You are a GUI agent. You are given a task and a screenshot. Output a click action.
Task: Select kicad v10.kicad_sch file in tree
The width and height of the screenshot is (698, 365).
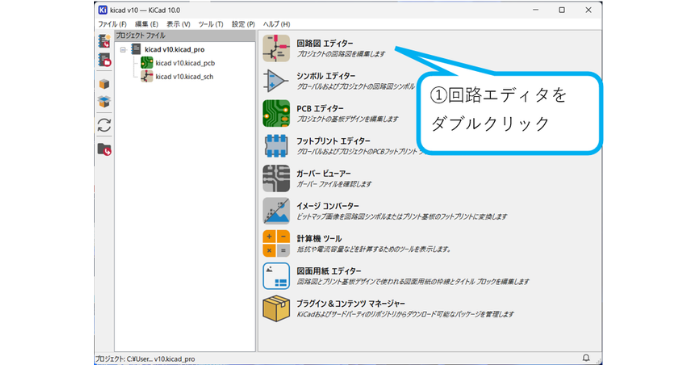184,77
